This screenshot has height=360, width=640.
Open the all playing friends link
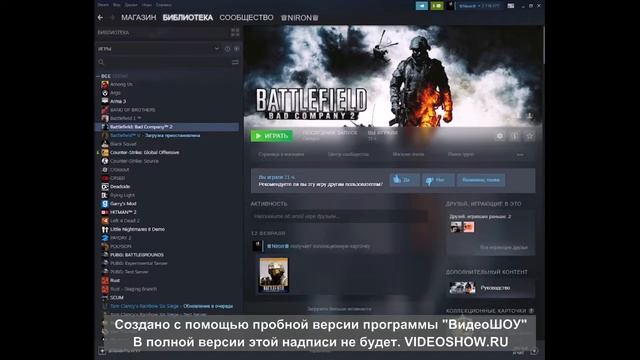(x=504, y=248)
